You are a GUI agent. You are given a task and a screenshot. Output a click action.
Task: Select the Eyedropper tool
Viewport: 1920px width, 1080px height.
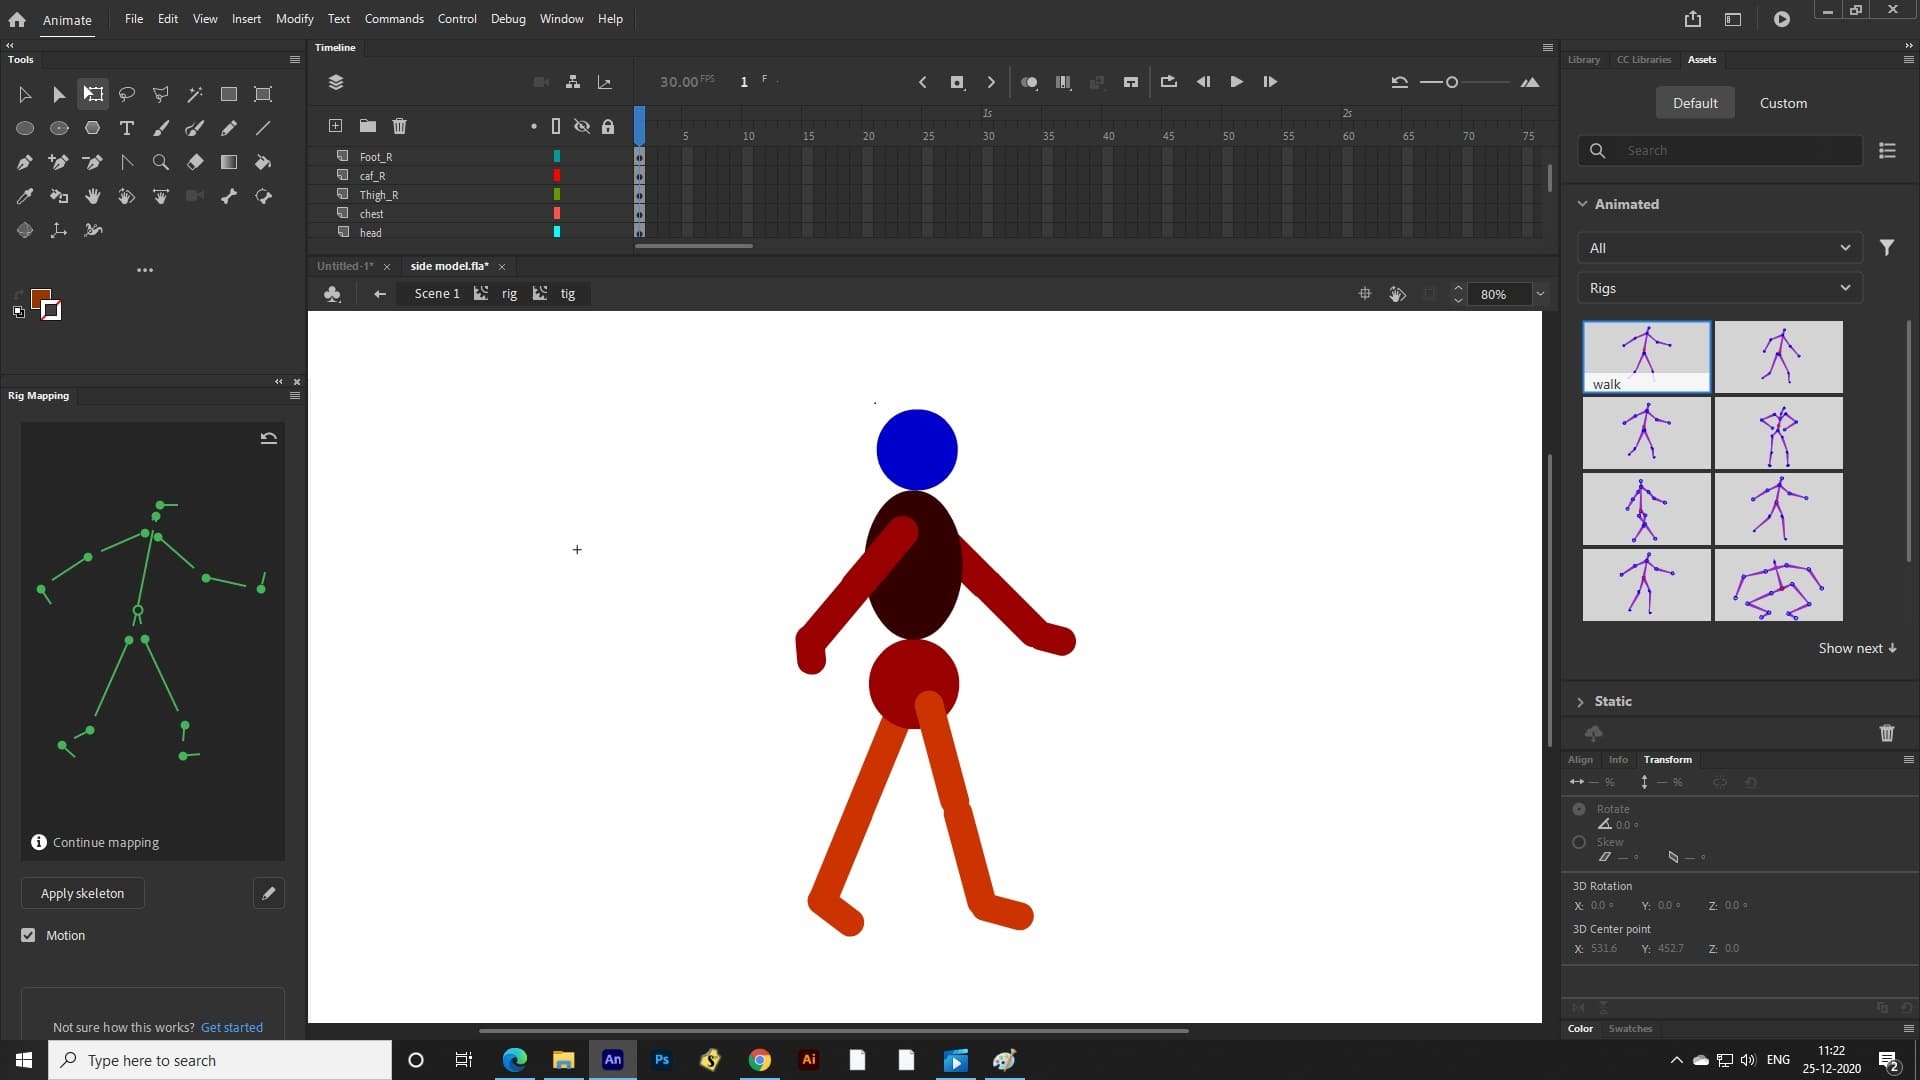coord(25,196)
